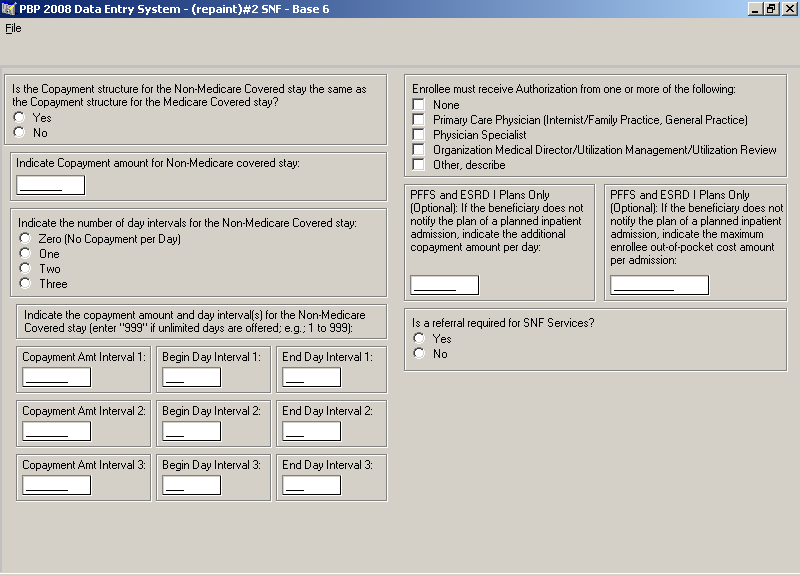Choose Zero (No Copayment per Day) option
Viewport: 800px width, 576px height.
(25, 238)
